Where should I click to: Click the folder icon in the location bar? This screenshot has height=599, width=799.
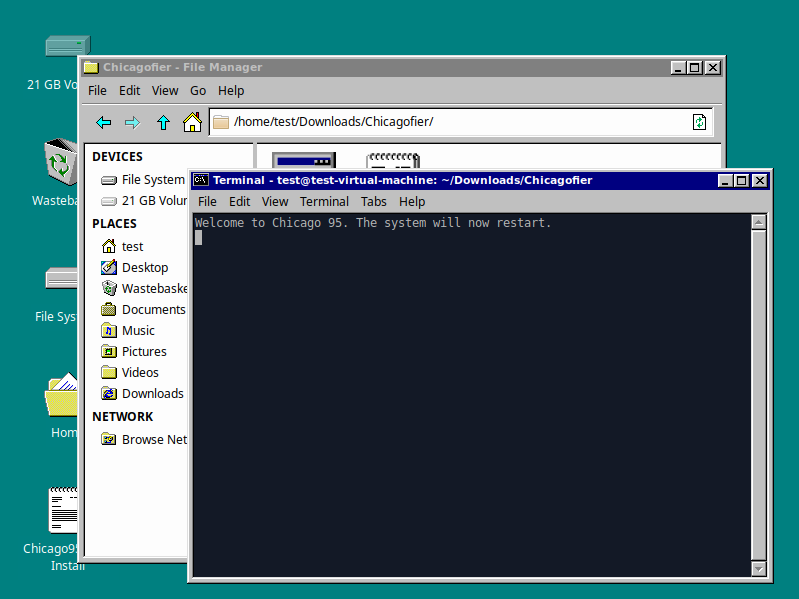point(221,122)
